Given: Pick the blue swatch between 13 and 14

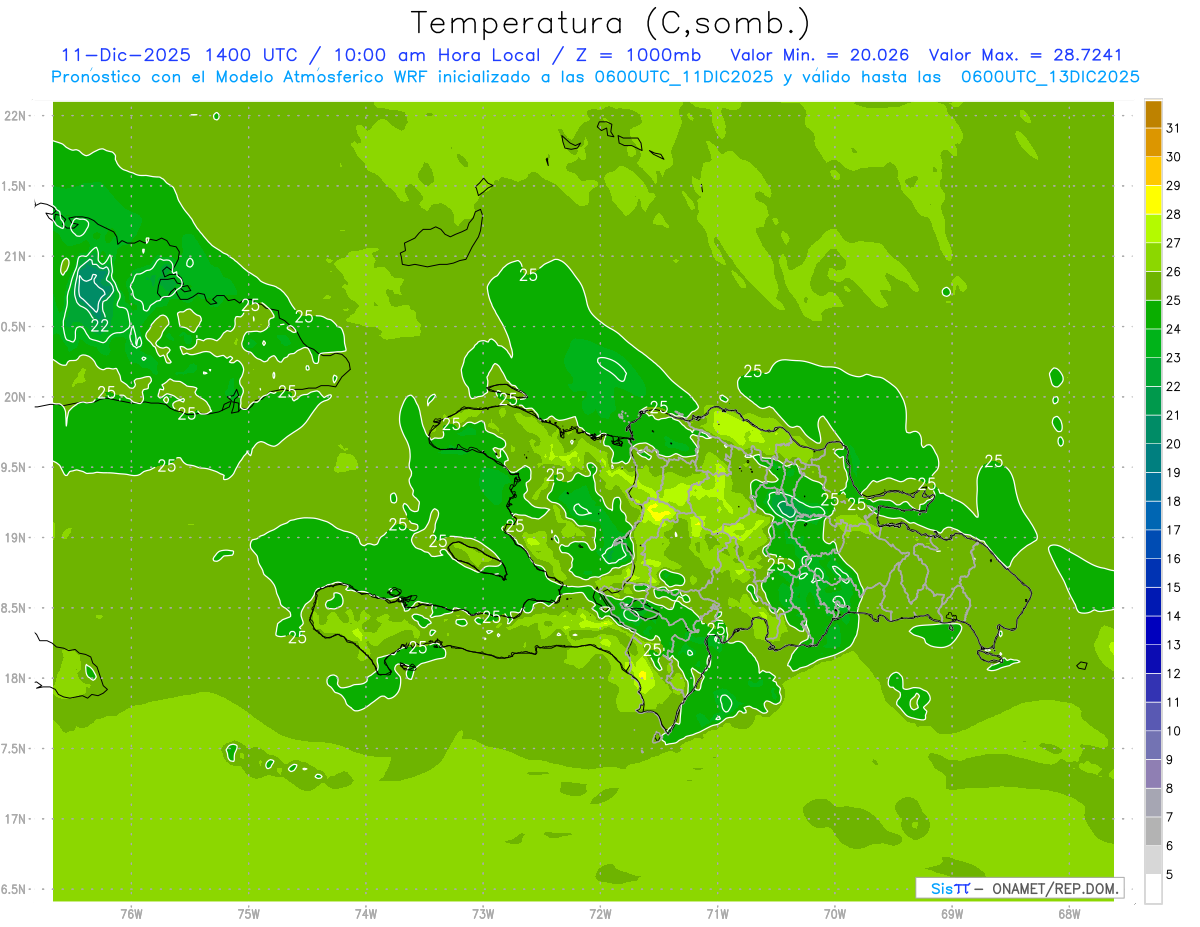Looking at the screenshot, I should coord(1153,631).
